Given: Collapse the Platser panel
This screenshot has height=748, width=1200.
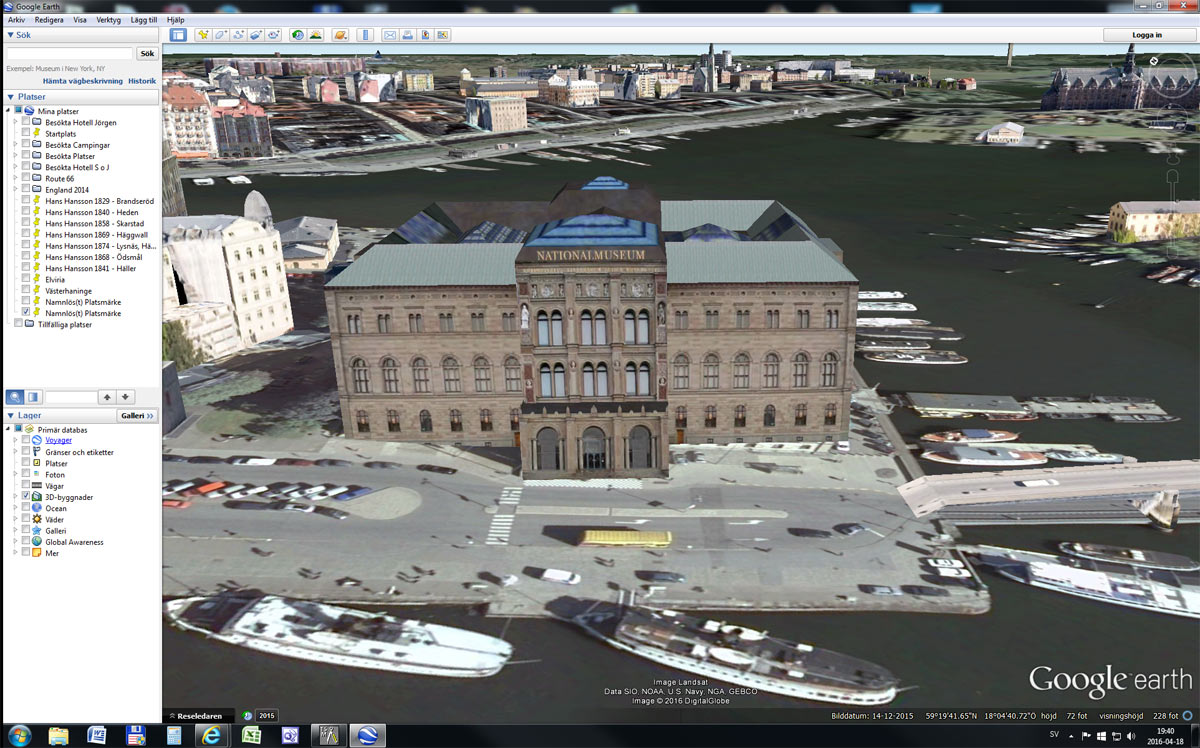Looking at the screenshot, I should coord(10,97).
